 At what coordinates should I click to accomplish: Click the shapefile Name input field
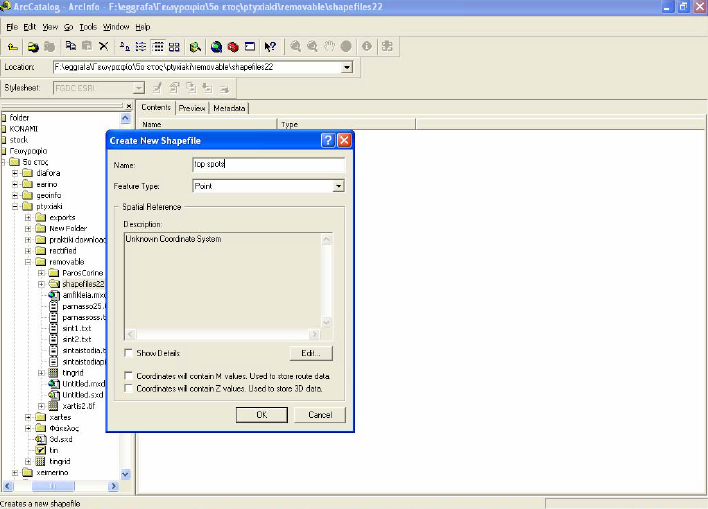[x=269, y=164]
